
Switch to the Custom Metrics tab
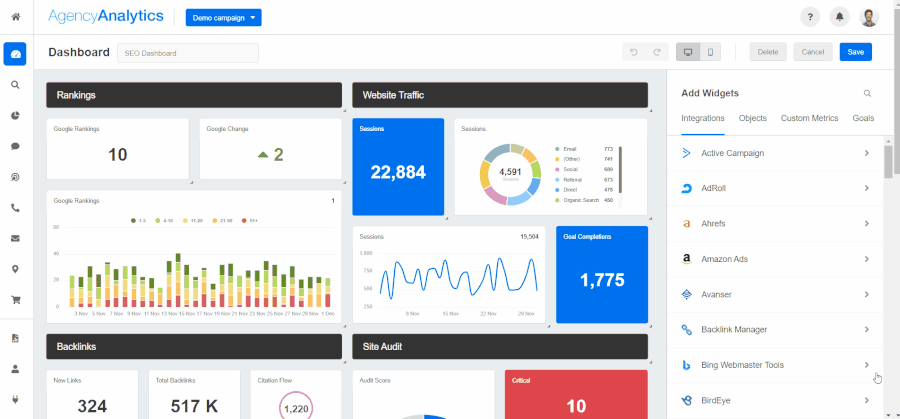(x=809, y=118)
